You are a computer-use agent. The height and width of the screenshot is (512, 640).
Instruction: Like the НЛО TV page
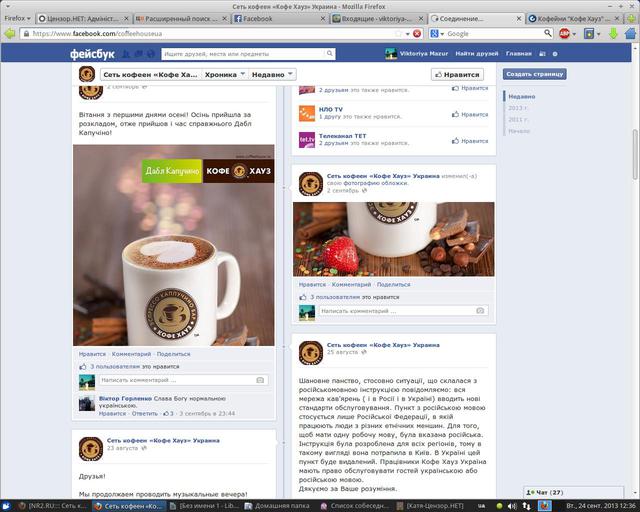point(470,115)
